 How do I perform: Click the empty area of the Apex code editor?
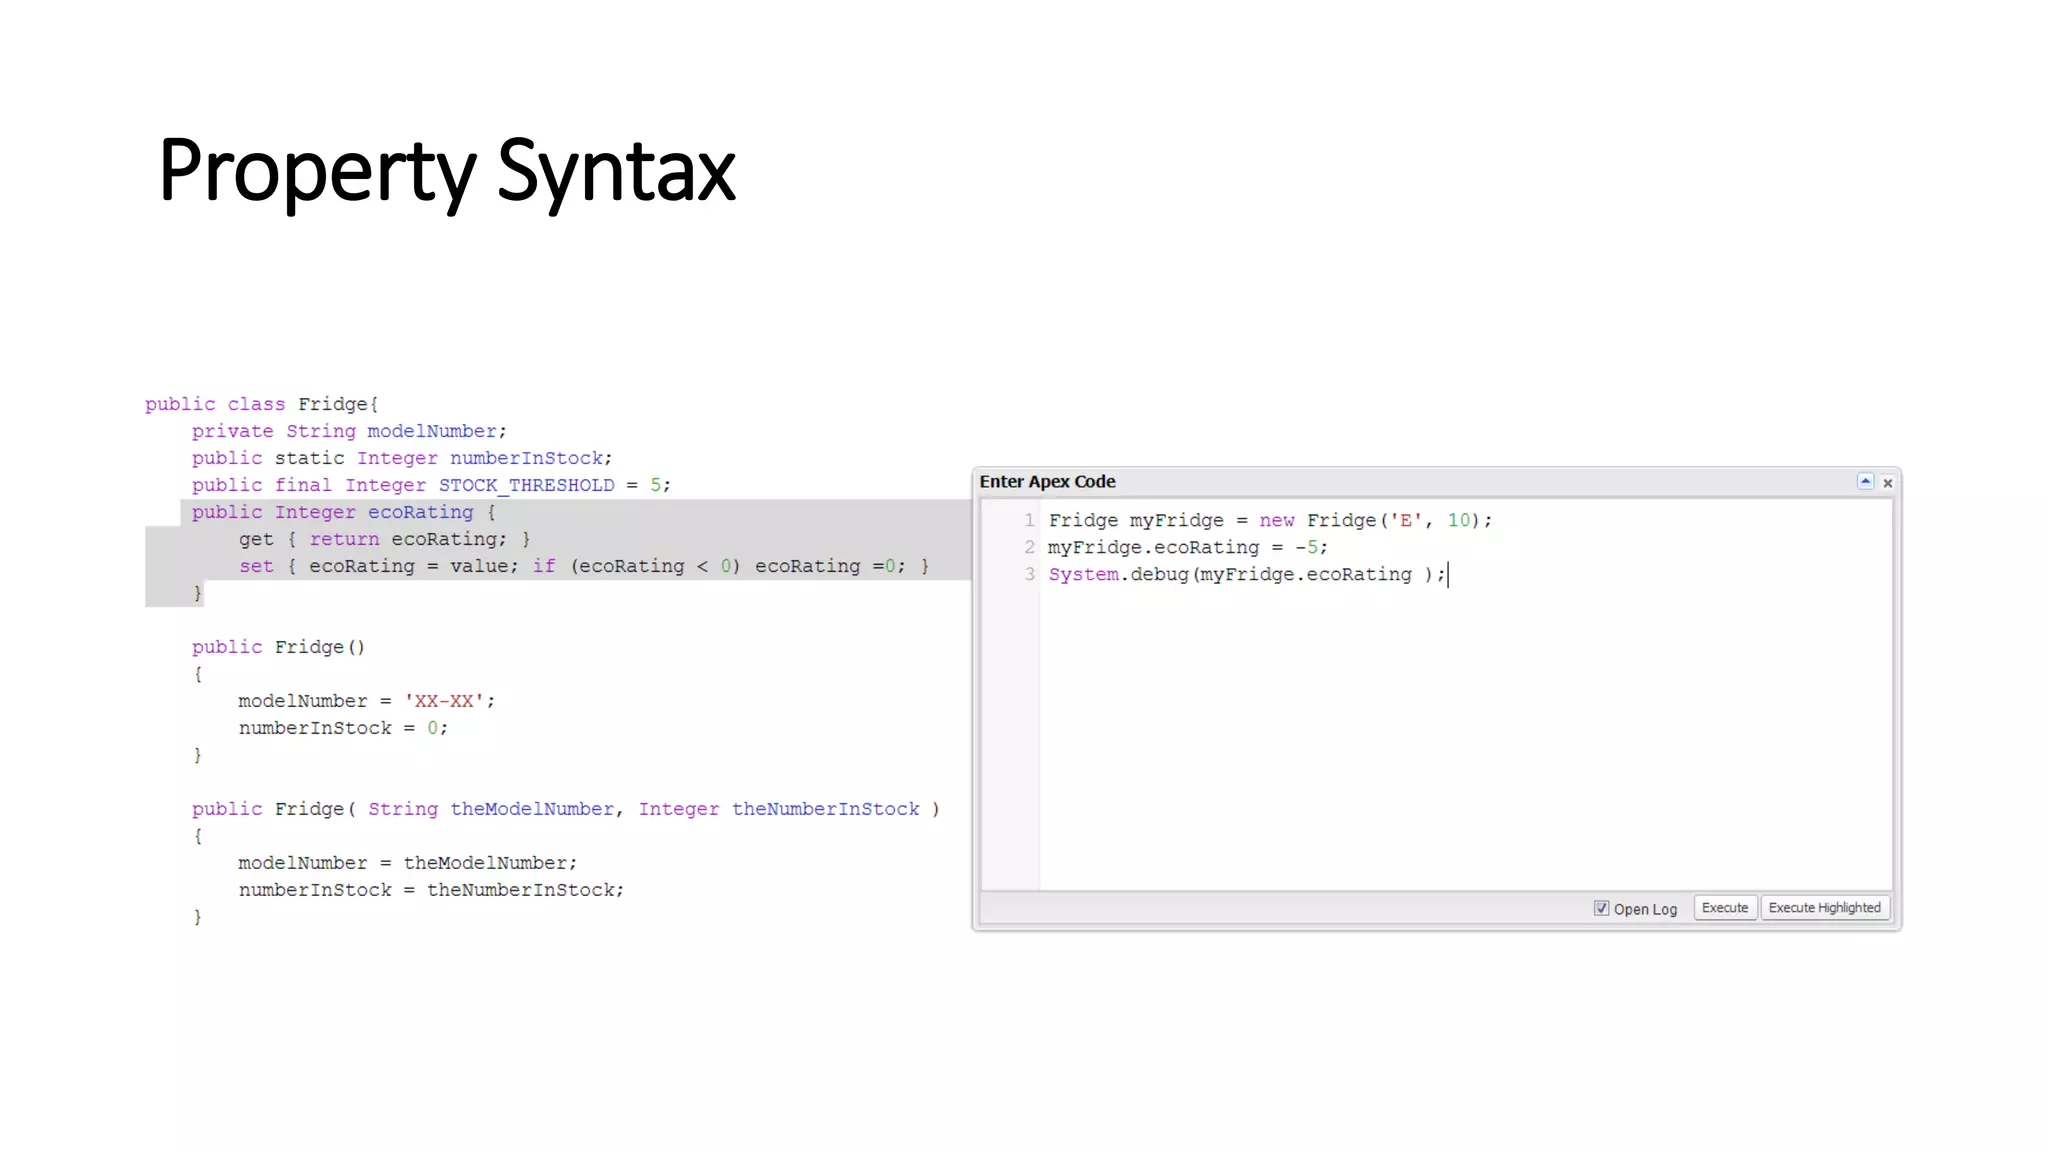coord(1465,740)
